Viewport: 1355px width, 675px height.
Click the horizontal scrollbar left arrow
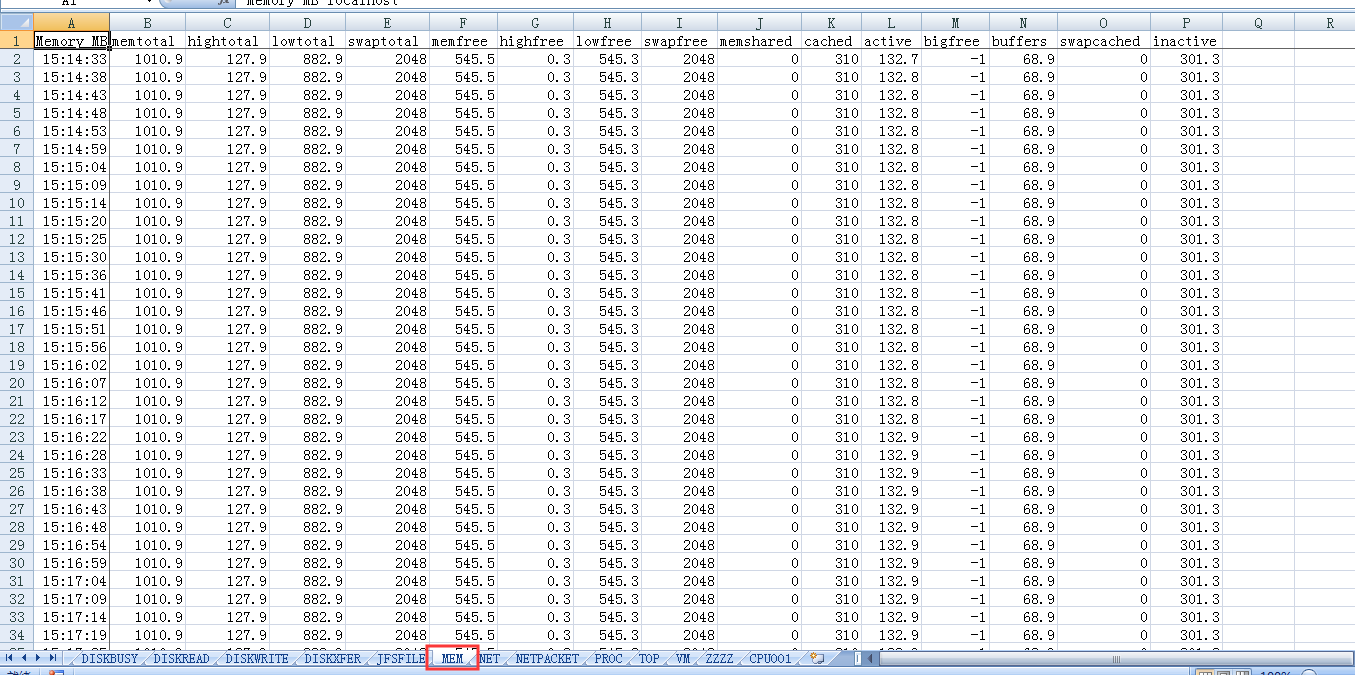point(872,658)
